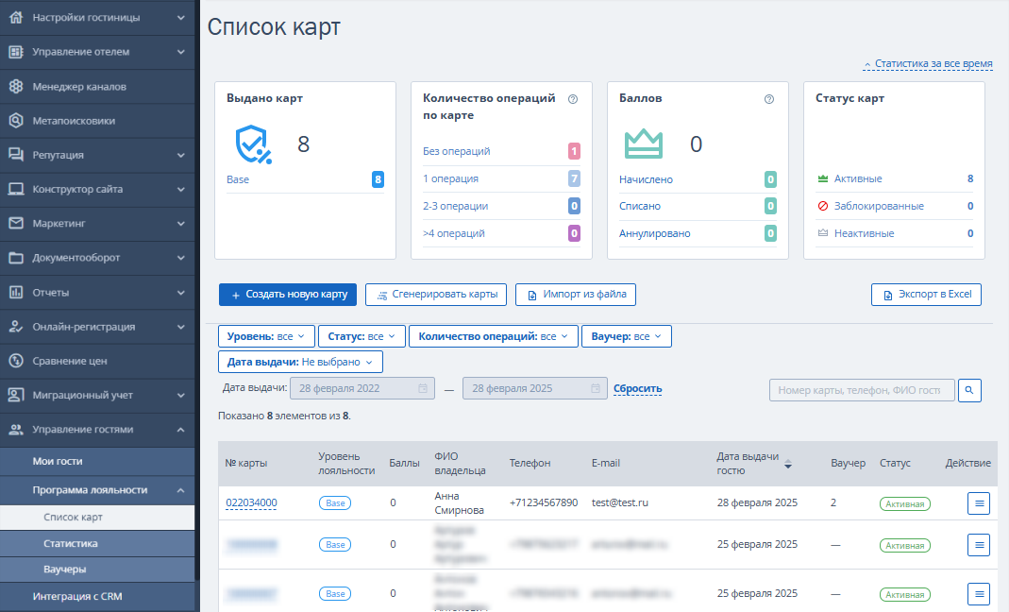Click the card number search input field
1009x612 pixels.
click(862, 390)
